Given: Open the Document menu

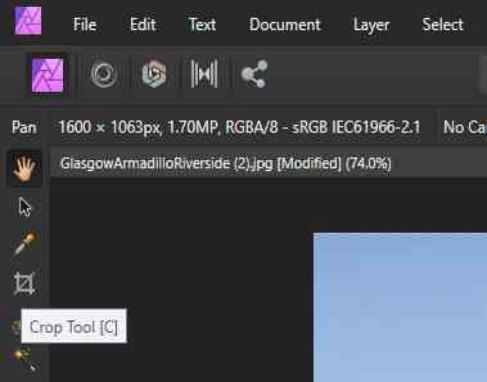Looking at the screenshot, I should [x=285, y=25].
